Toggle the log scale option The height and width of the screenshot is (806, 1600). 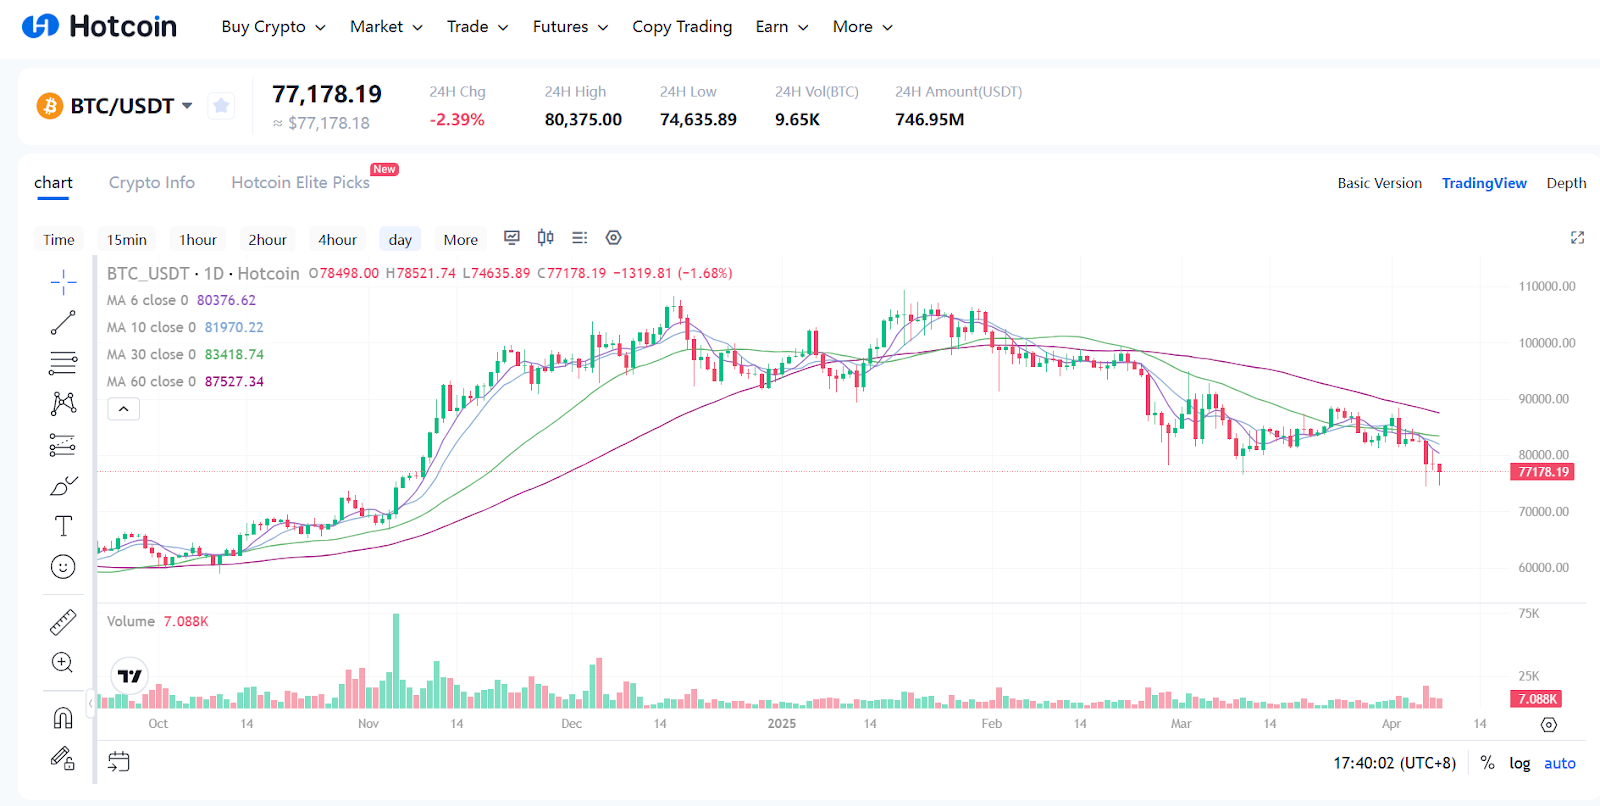[1519, 763]
